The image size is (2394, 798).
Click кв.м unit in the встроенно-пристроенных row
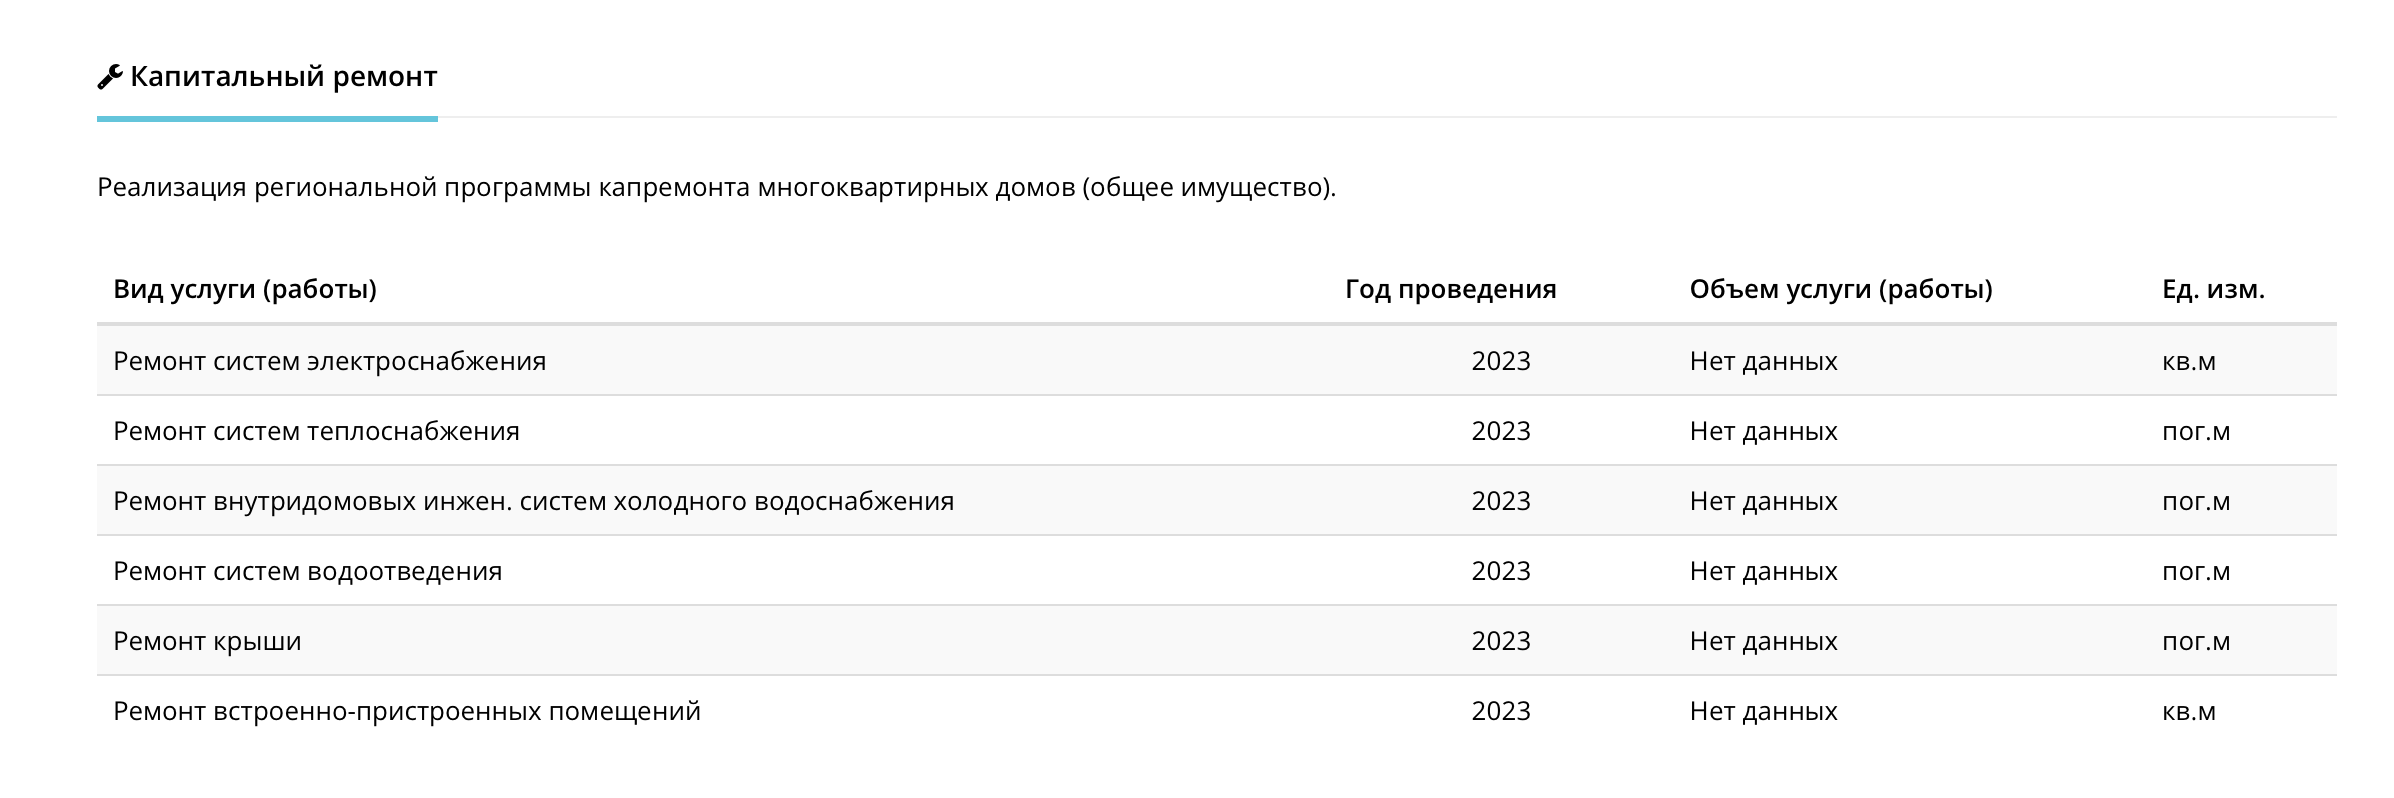2188,711
